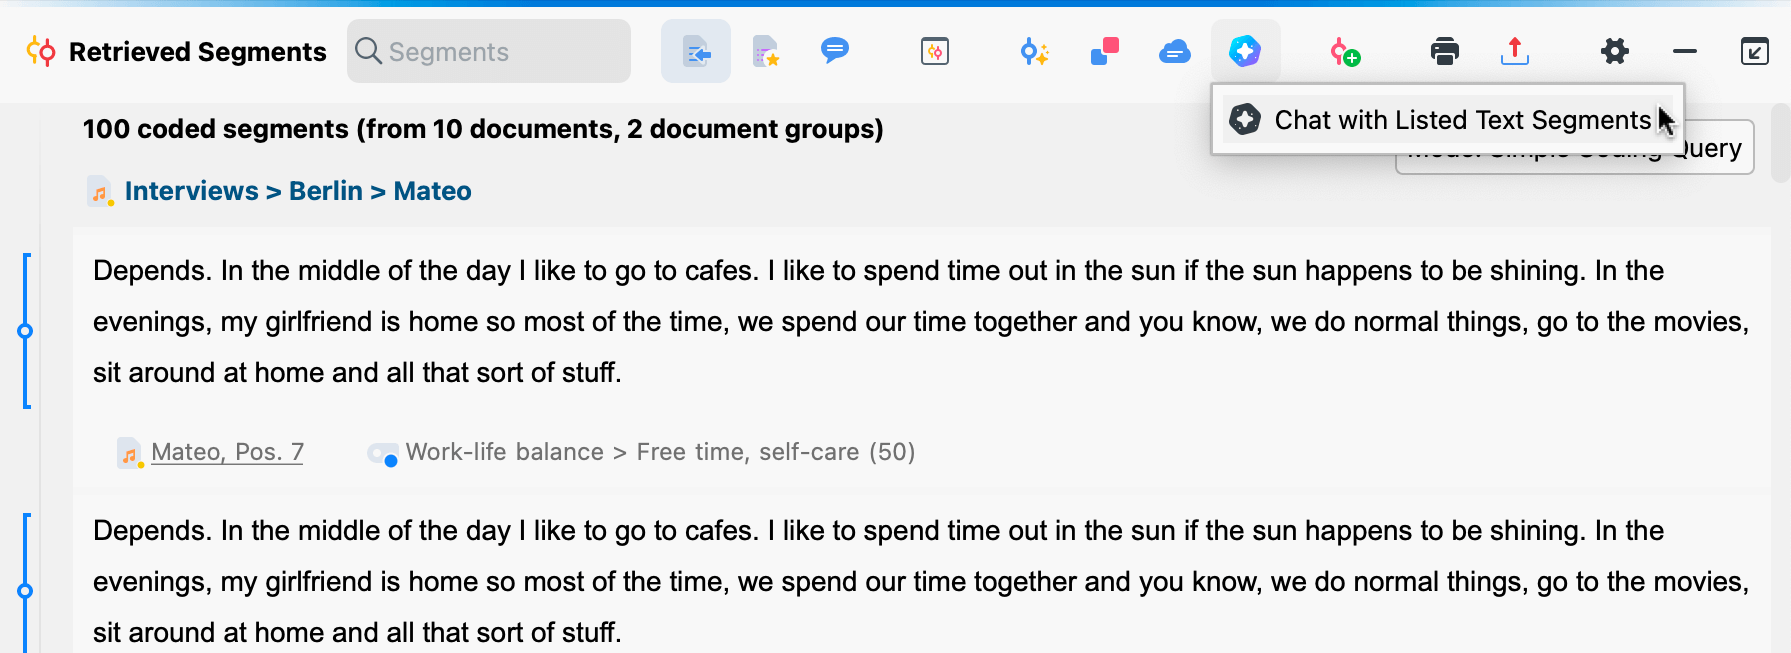Click the vertical scrollbar on the right

[x=1780, y=142]
